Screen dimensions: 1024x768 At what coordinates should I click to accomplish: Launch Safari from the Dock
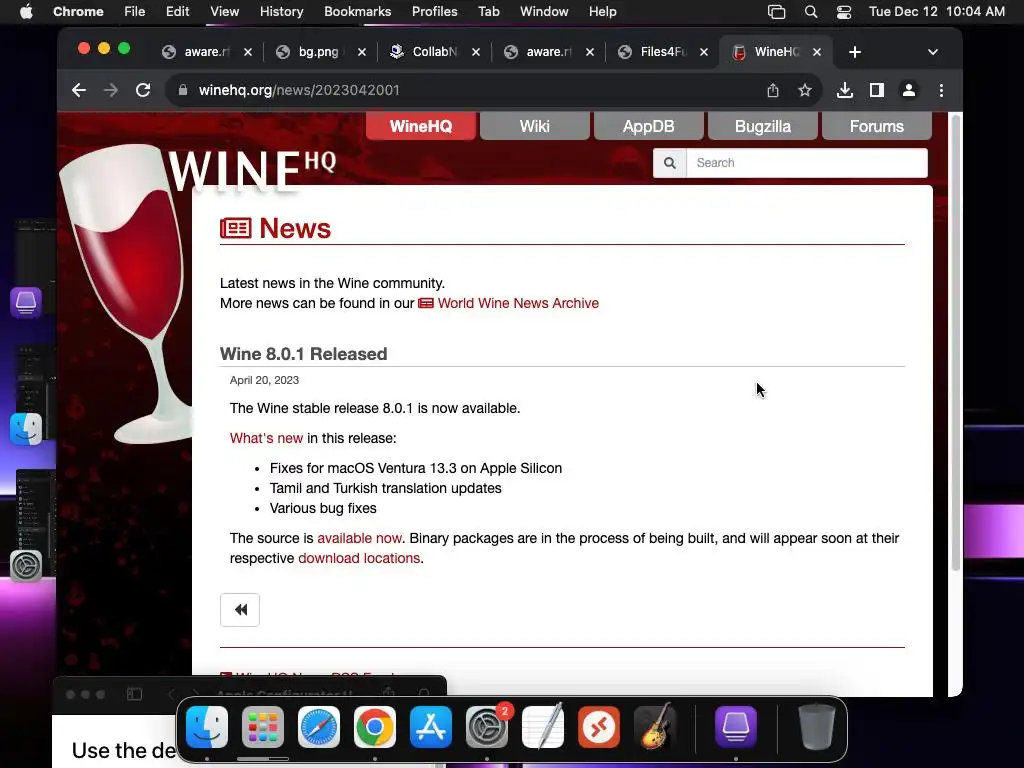click(319, 727)
